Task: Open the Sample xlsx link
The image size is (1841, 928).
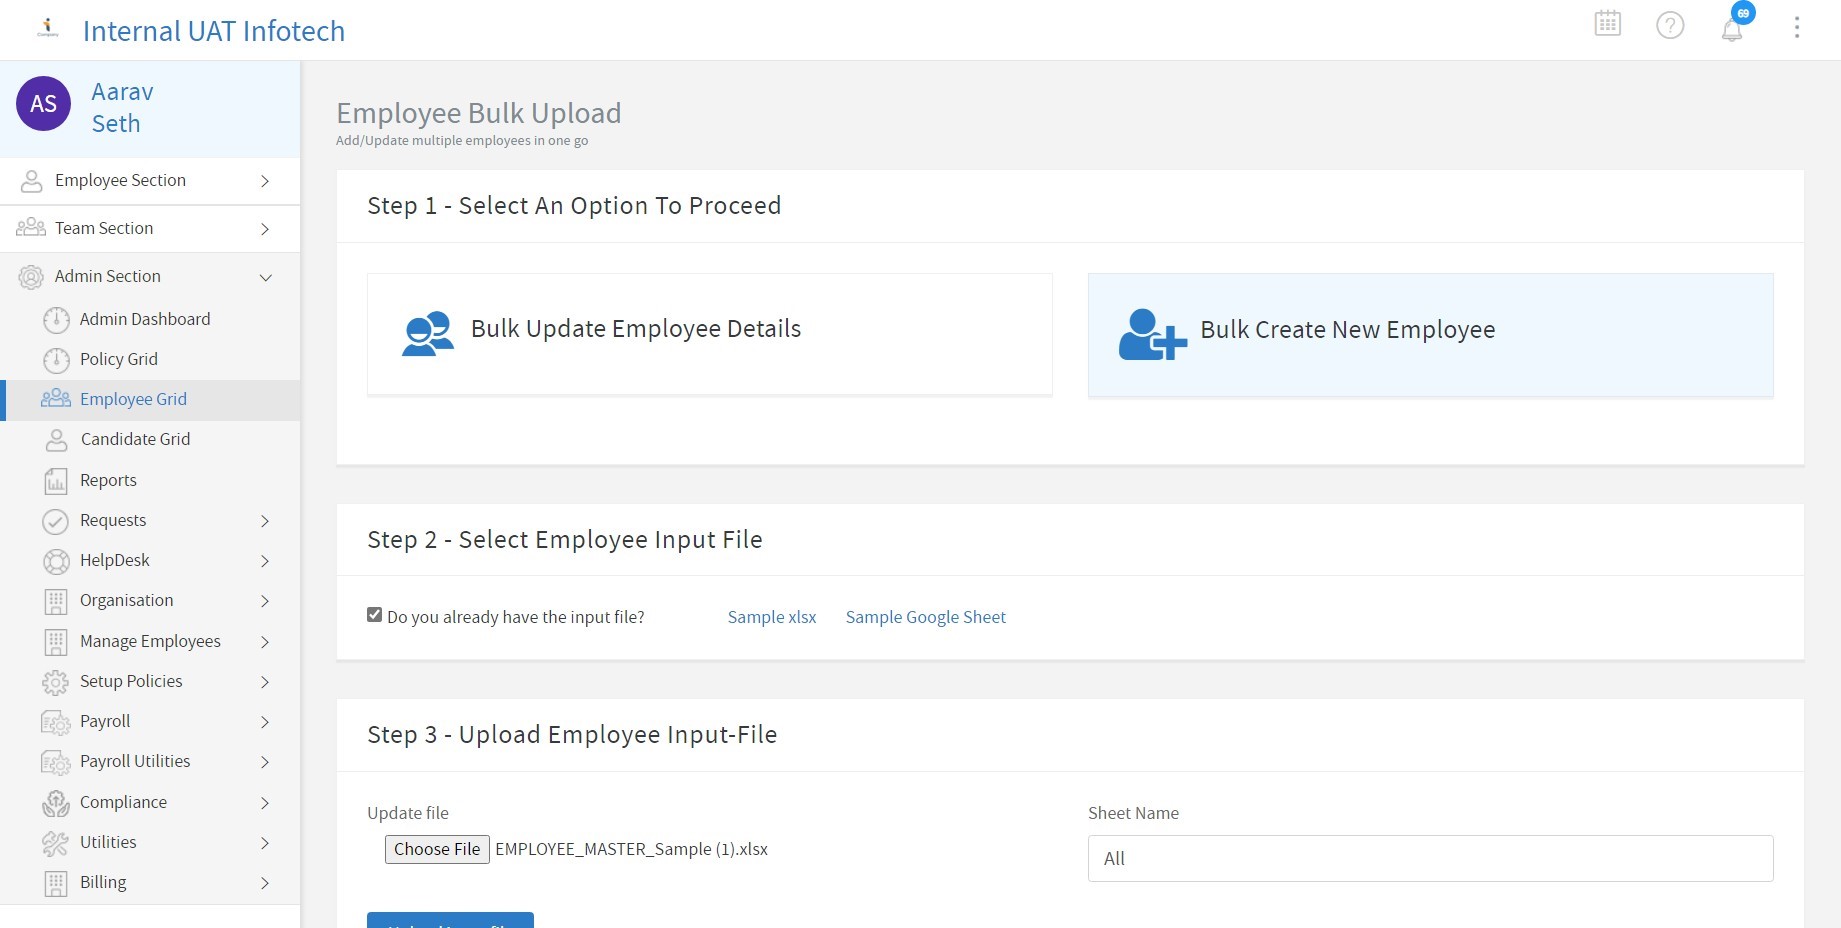Action: tap(771, 616)
